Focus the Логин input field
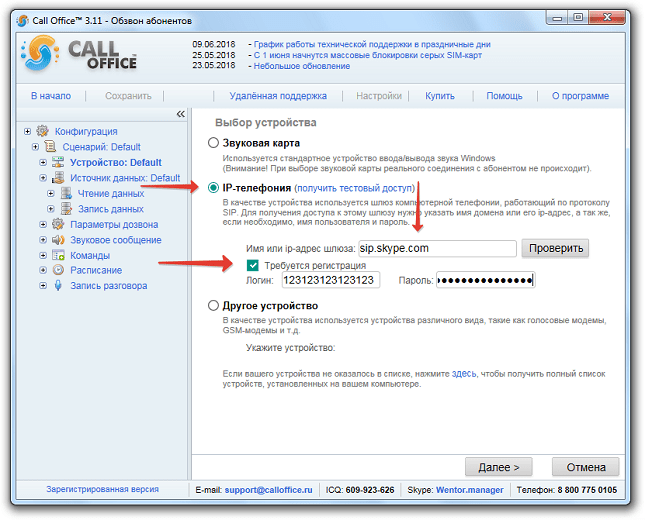The image size is (645, 520). [330, 280]
